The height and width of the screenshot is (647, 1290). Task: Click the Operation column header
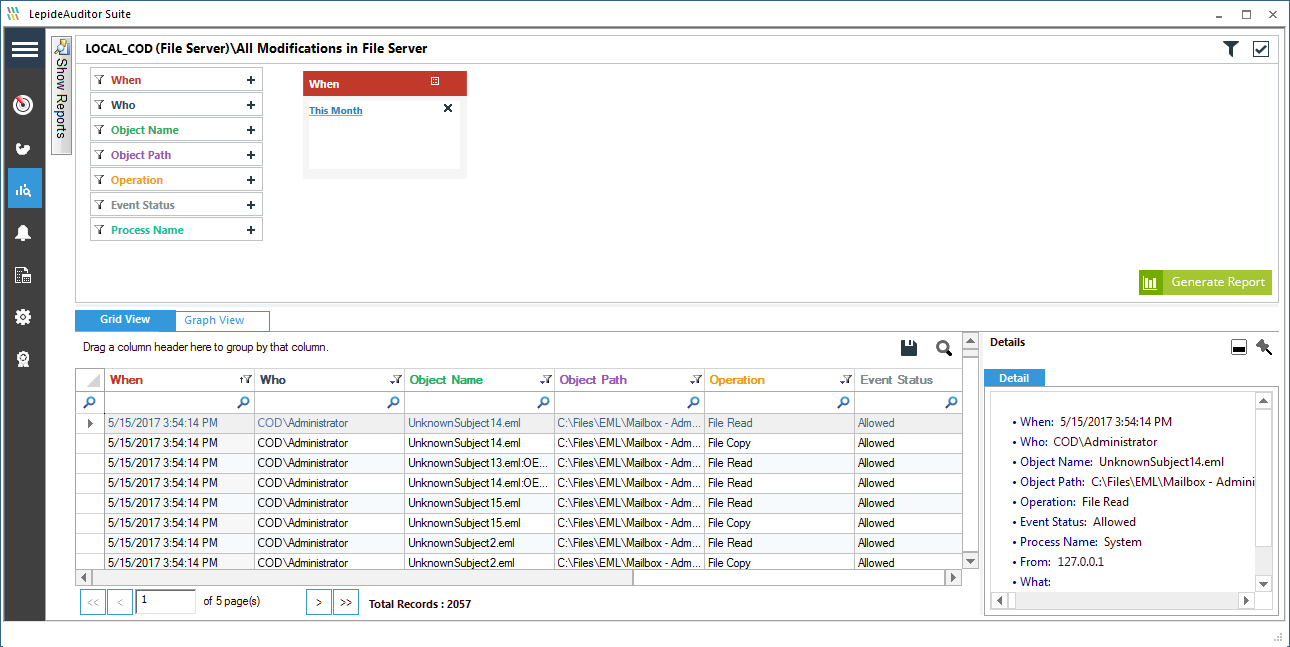(779, 380)
